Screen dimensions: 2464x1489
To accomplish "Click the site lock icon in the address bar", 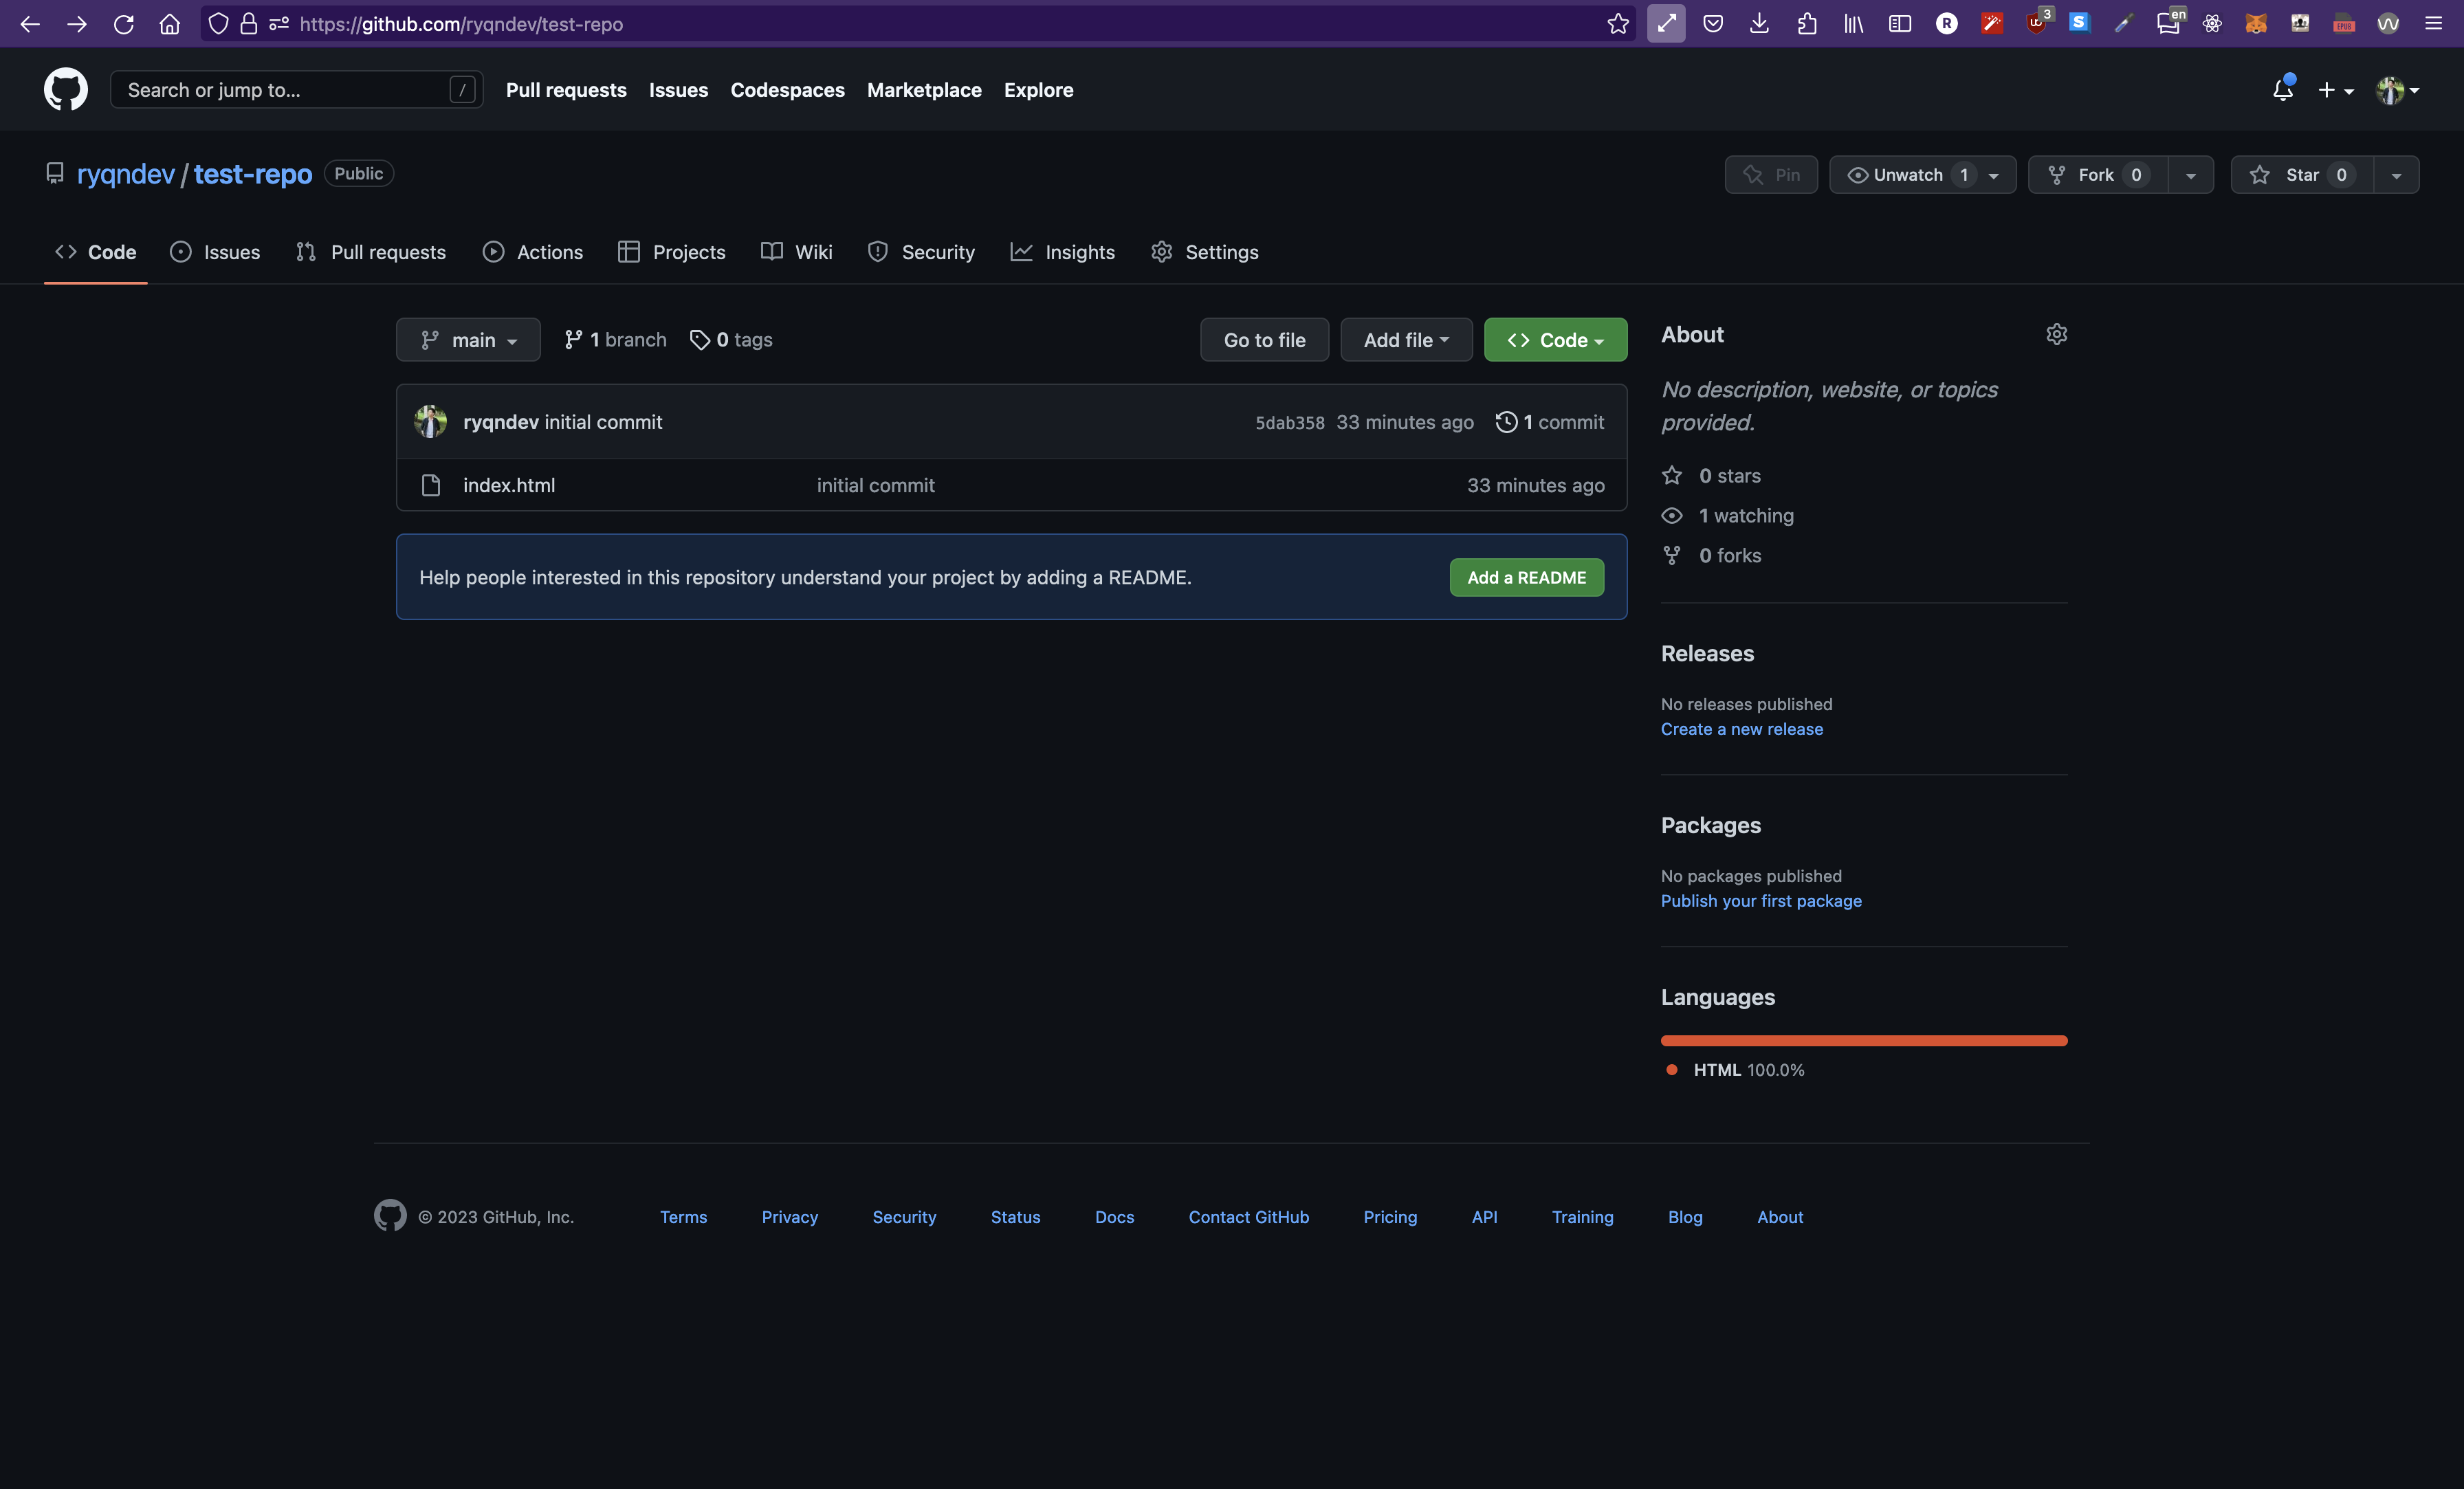I will 248,24.
